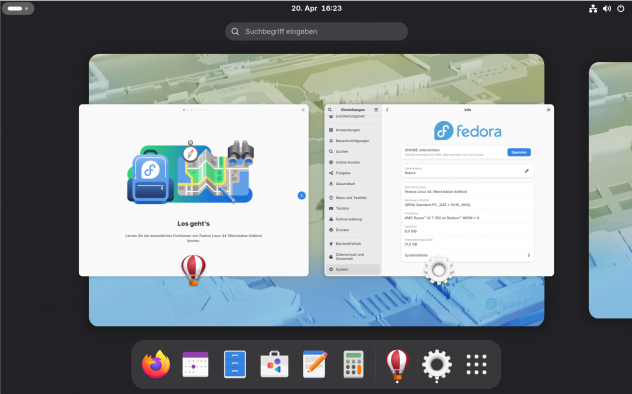Select the Tour balloon icon in the dock
Screen dimensions: 632x394
[x=397, y=365]
